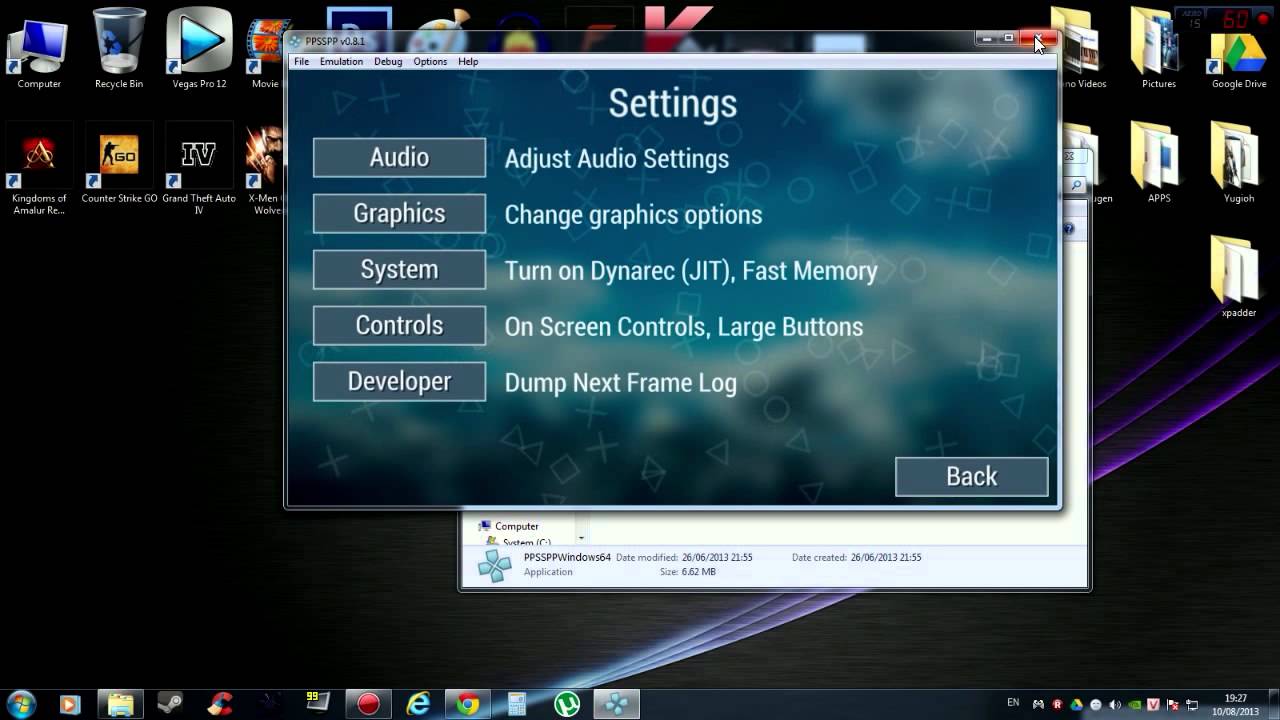1280x720 pixels.
Task: Select Kingdoms of Amalur desktop shortcut
Action: pyautogui.click(x=39, y=170)
